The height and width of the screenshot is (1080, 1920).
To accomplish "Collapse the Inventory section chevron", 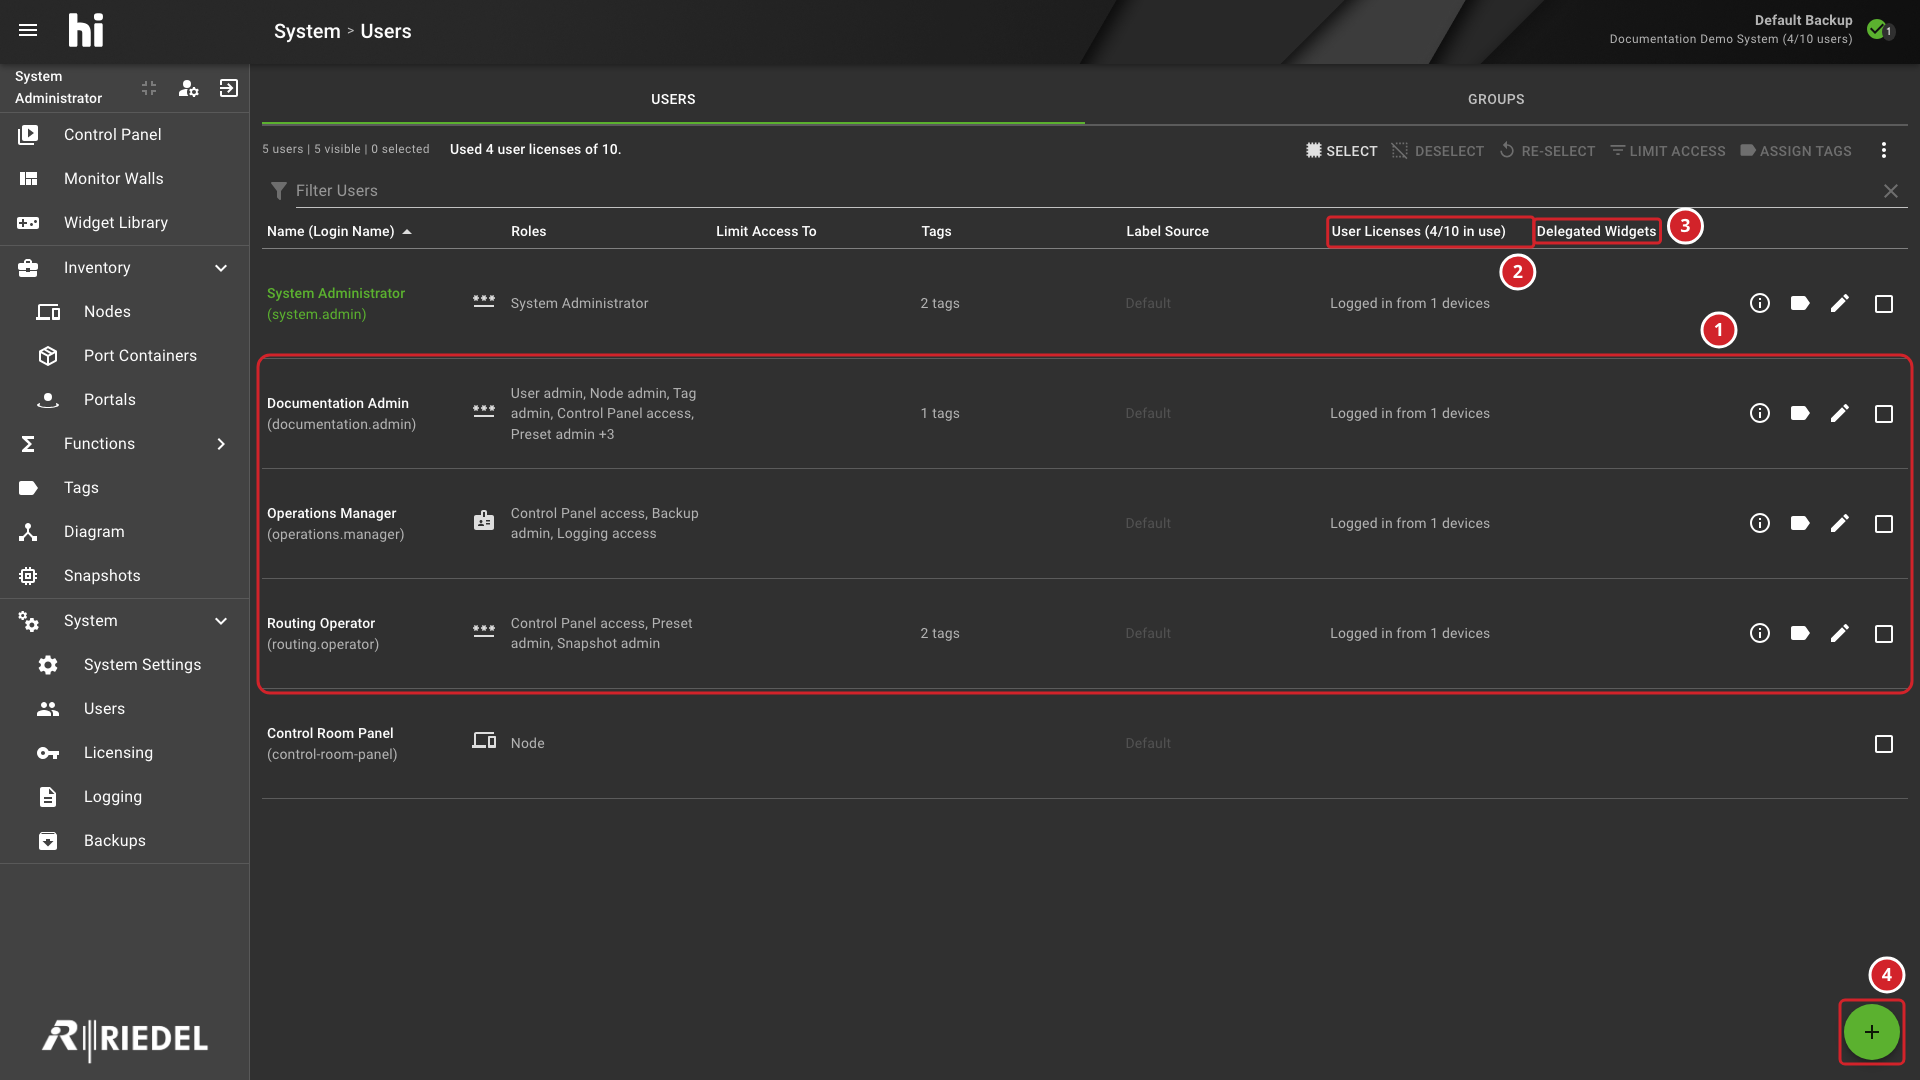I will 221,268.
